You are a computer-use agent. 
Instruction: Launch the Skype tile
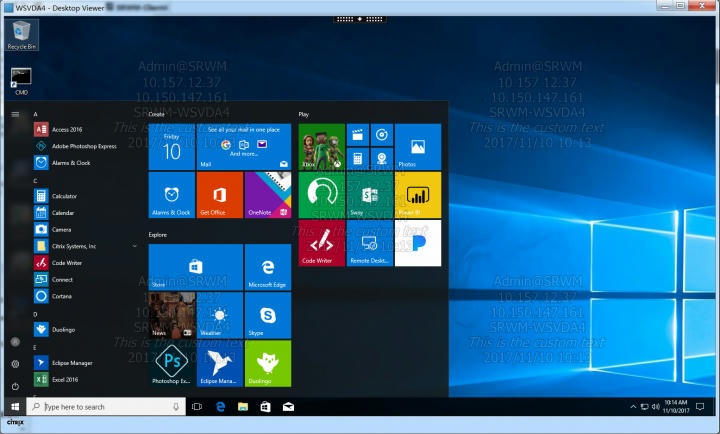pos(268,315)
